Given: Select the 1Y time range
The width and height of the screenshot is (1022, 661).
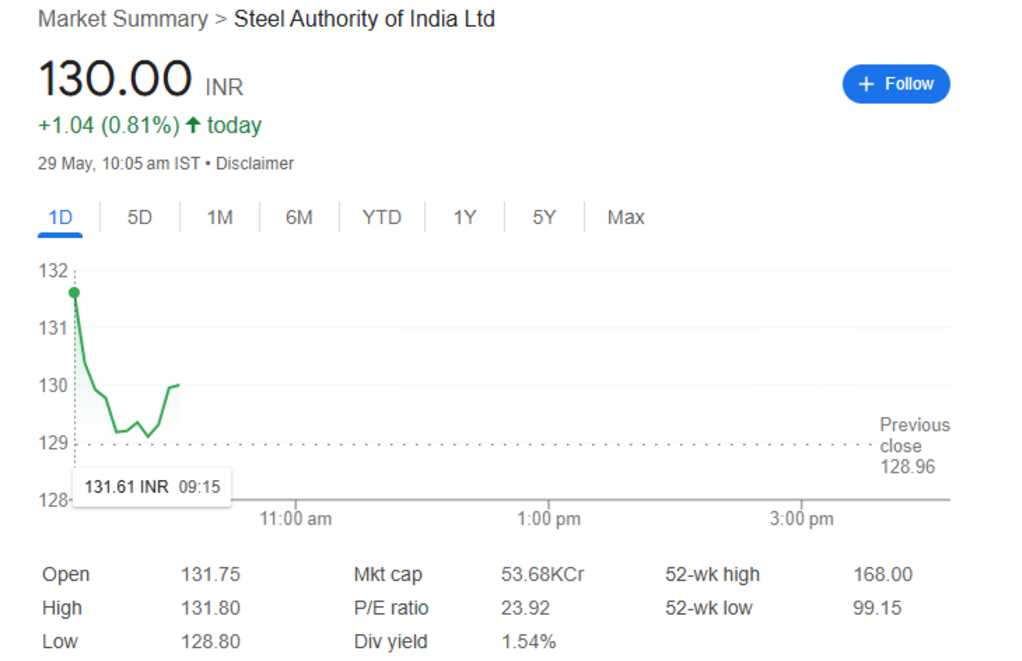Looking at the screenshot, I should coord(463,216).
